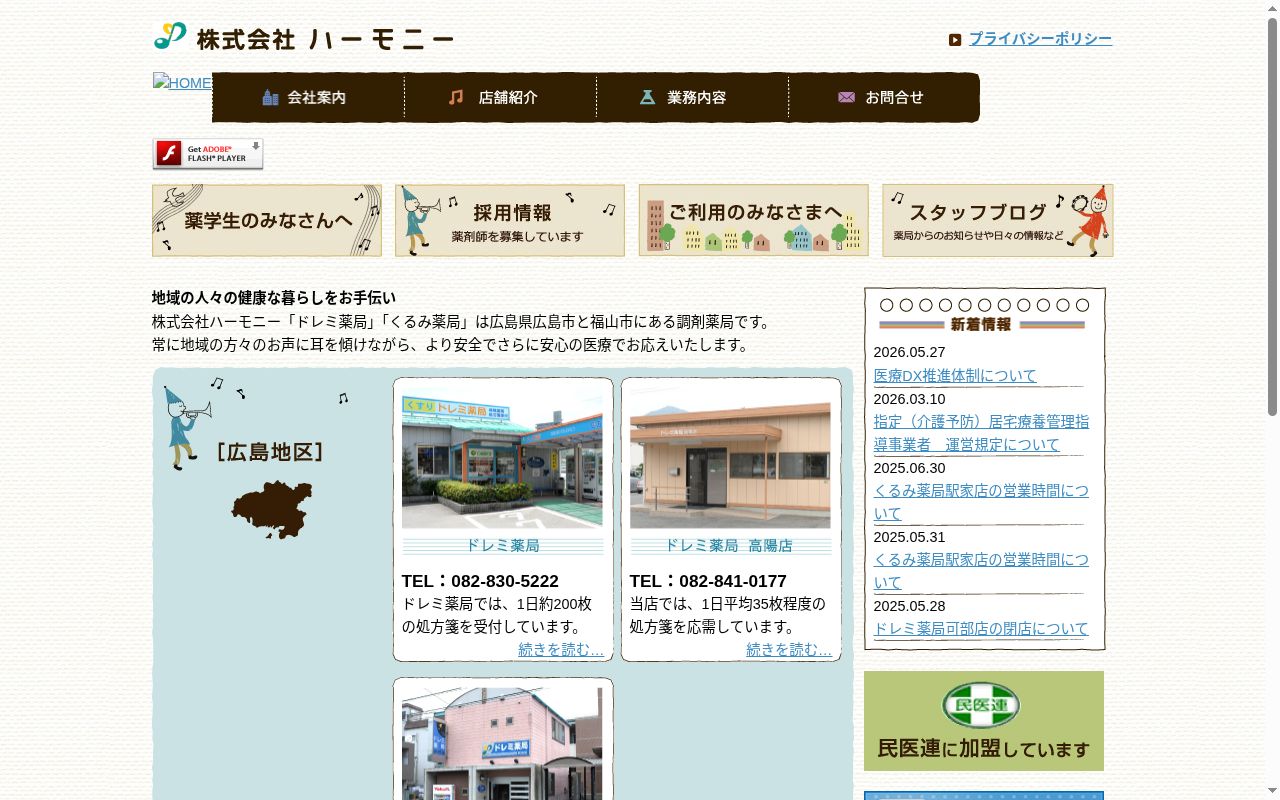Open the プライバシーポリシー link
The image size is (1280, 800).
point(1040,39)
